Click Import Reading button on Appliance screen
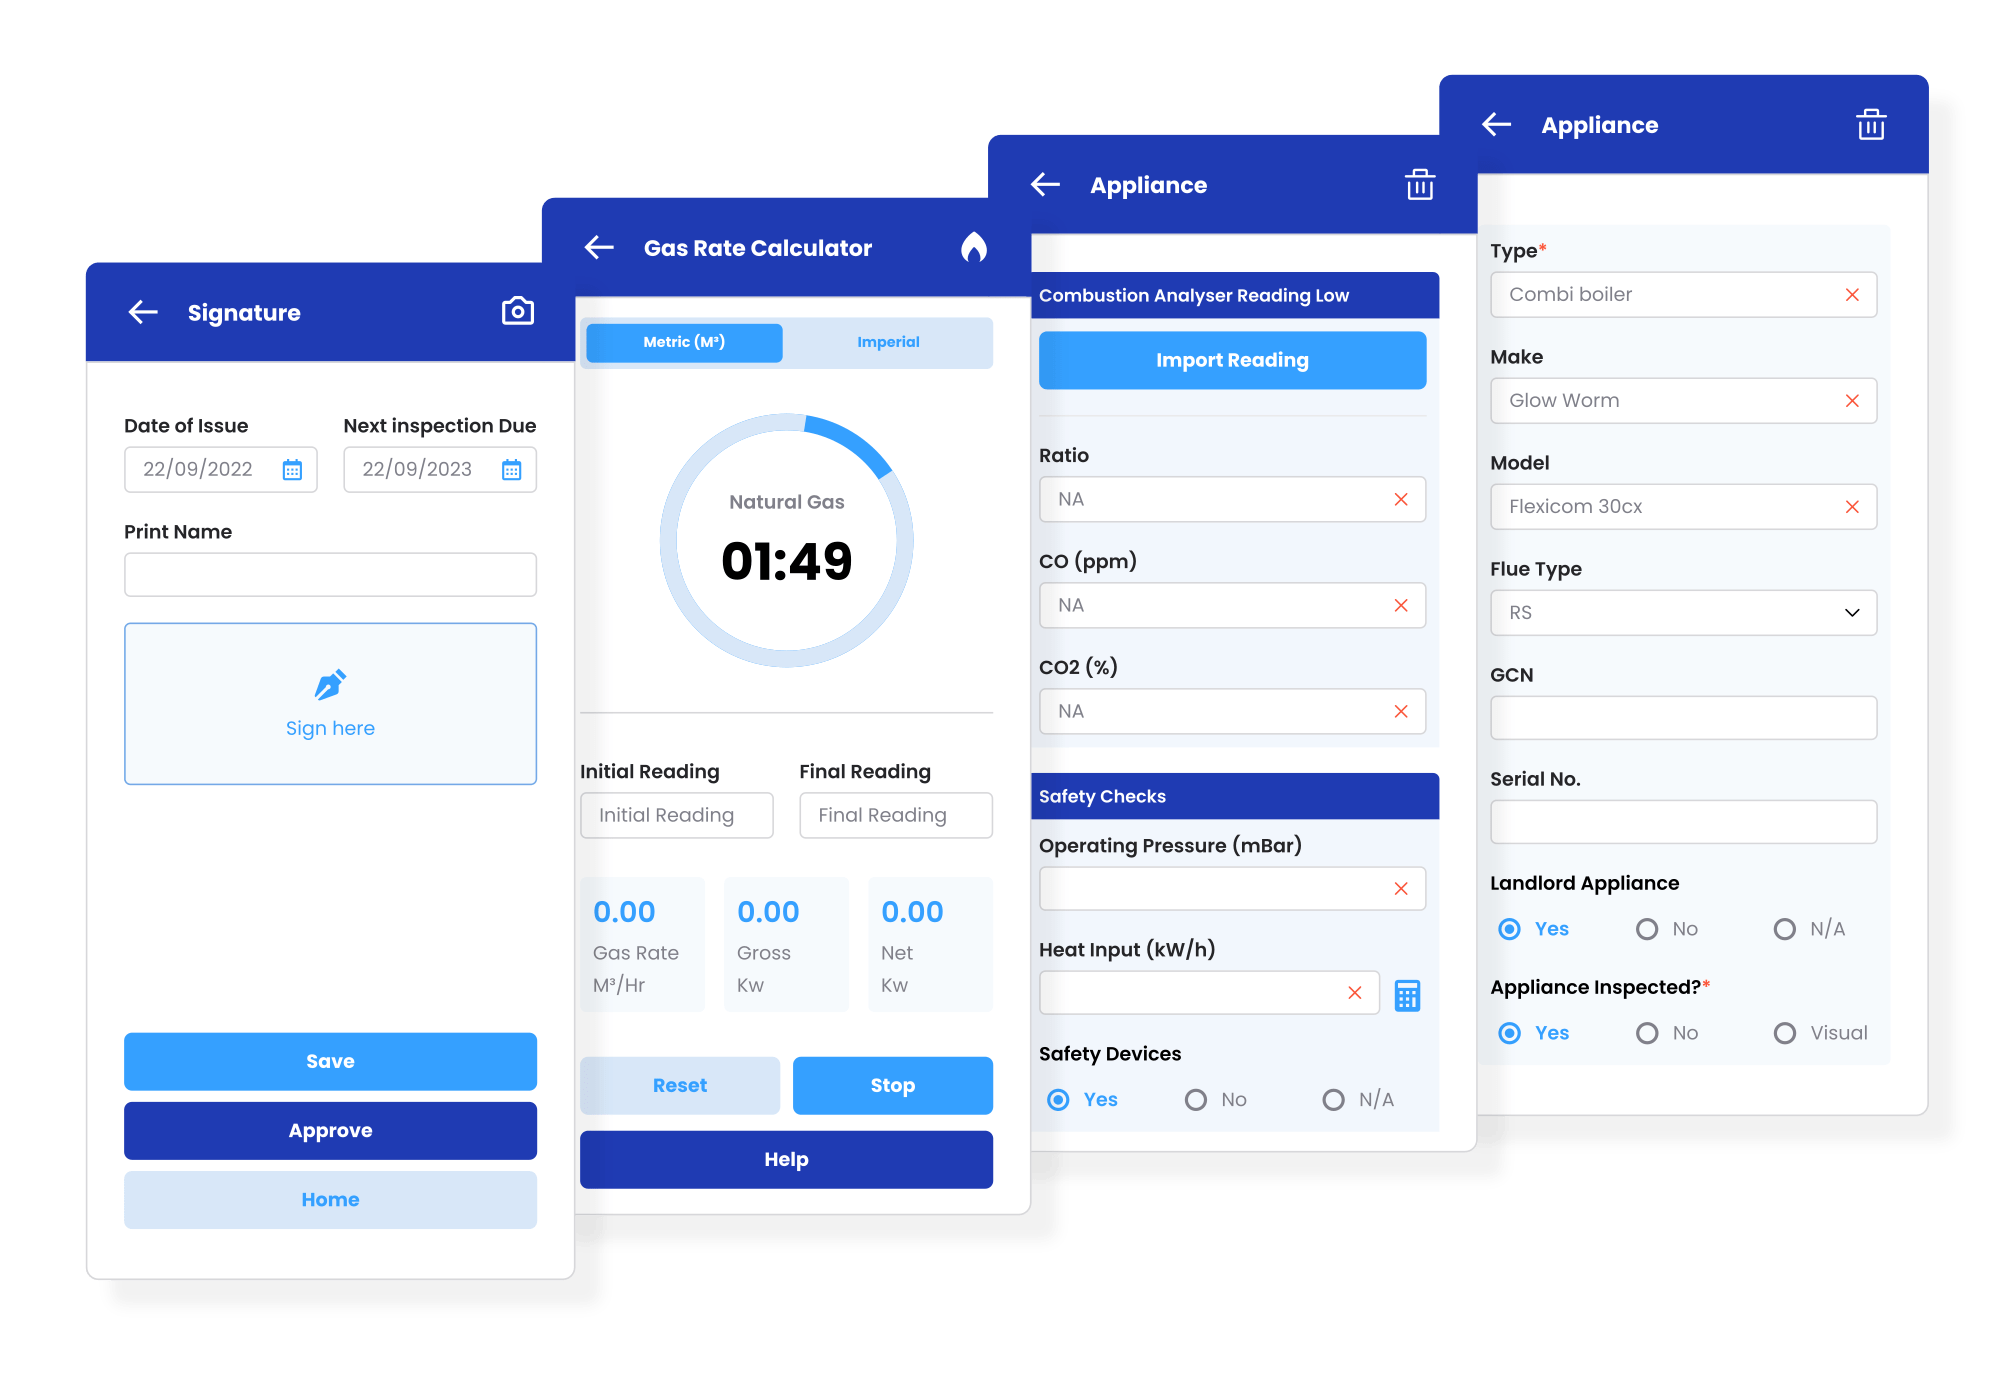Screen dimensions: 2000x1375 coord(1231,360)
